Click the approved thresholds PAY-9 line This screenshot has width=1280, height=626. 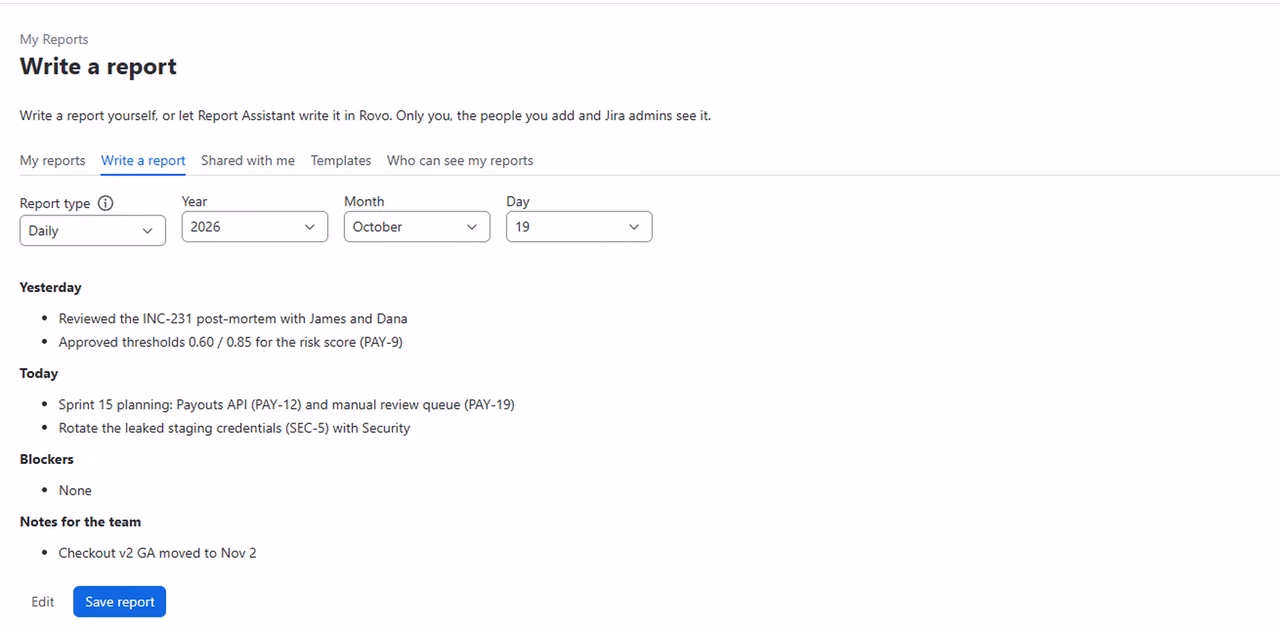coord(231,342)
